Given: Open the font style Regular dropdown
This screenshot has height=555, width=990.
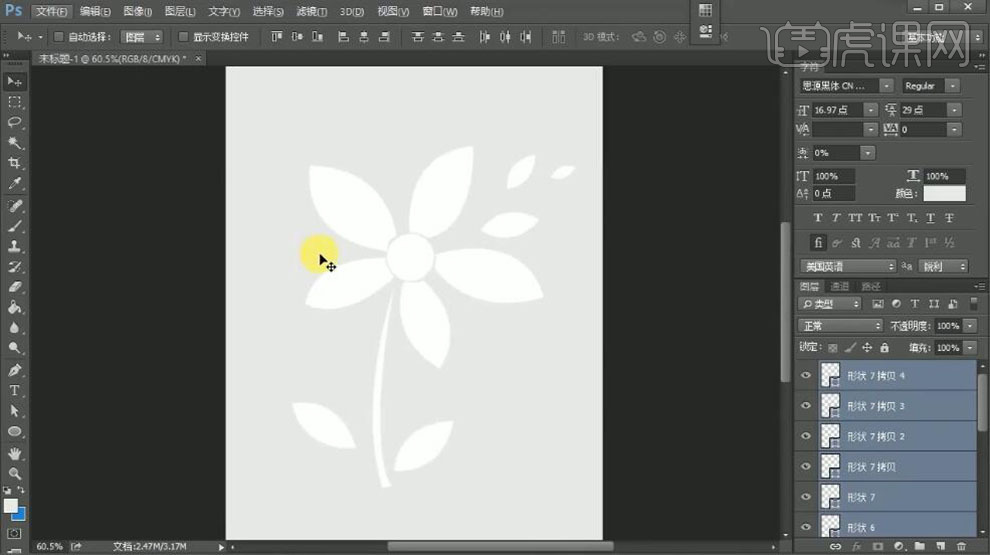Looking at the screenshot, I should pos(930,86).
